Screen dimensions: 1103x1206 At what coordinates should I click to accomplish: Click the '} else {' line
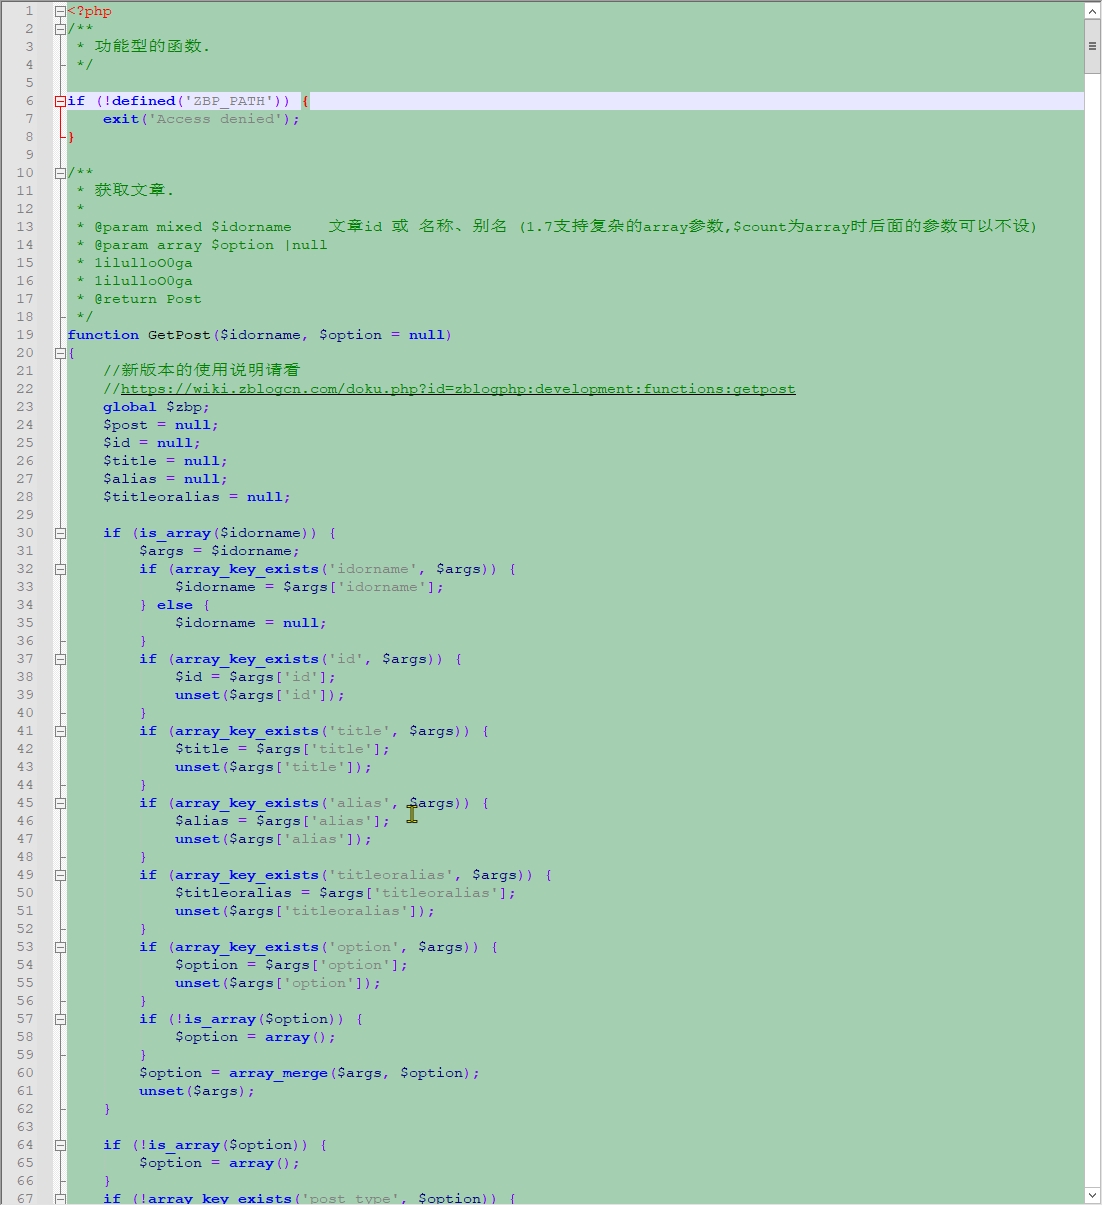(175, 605)
